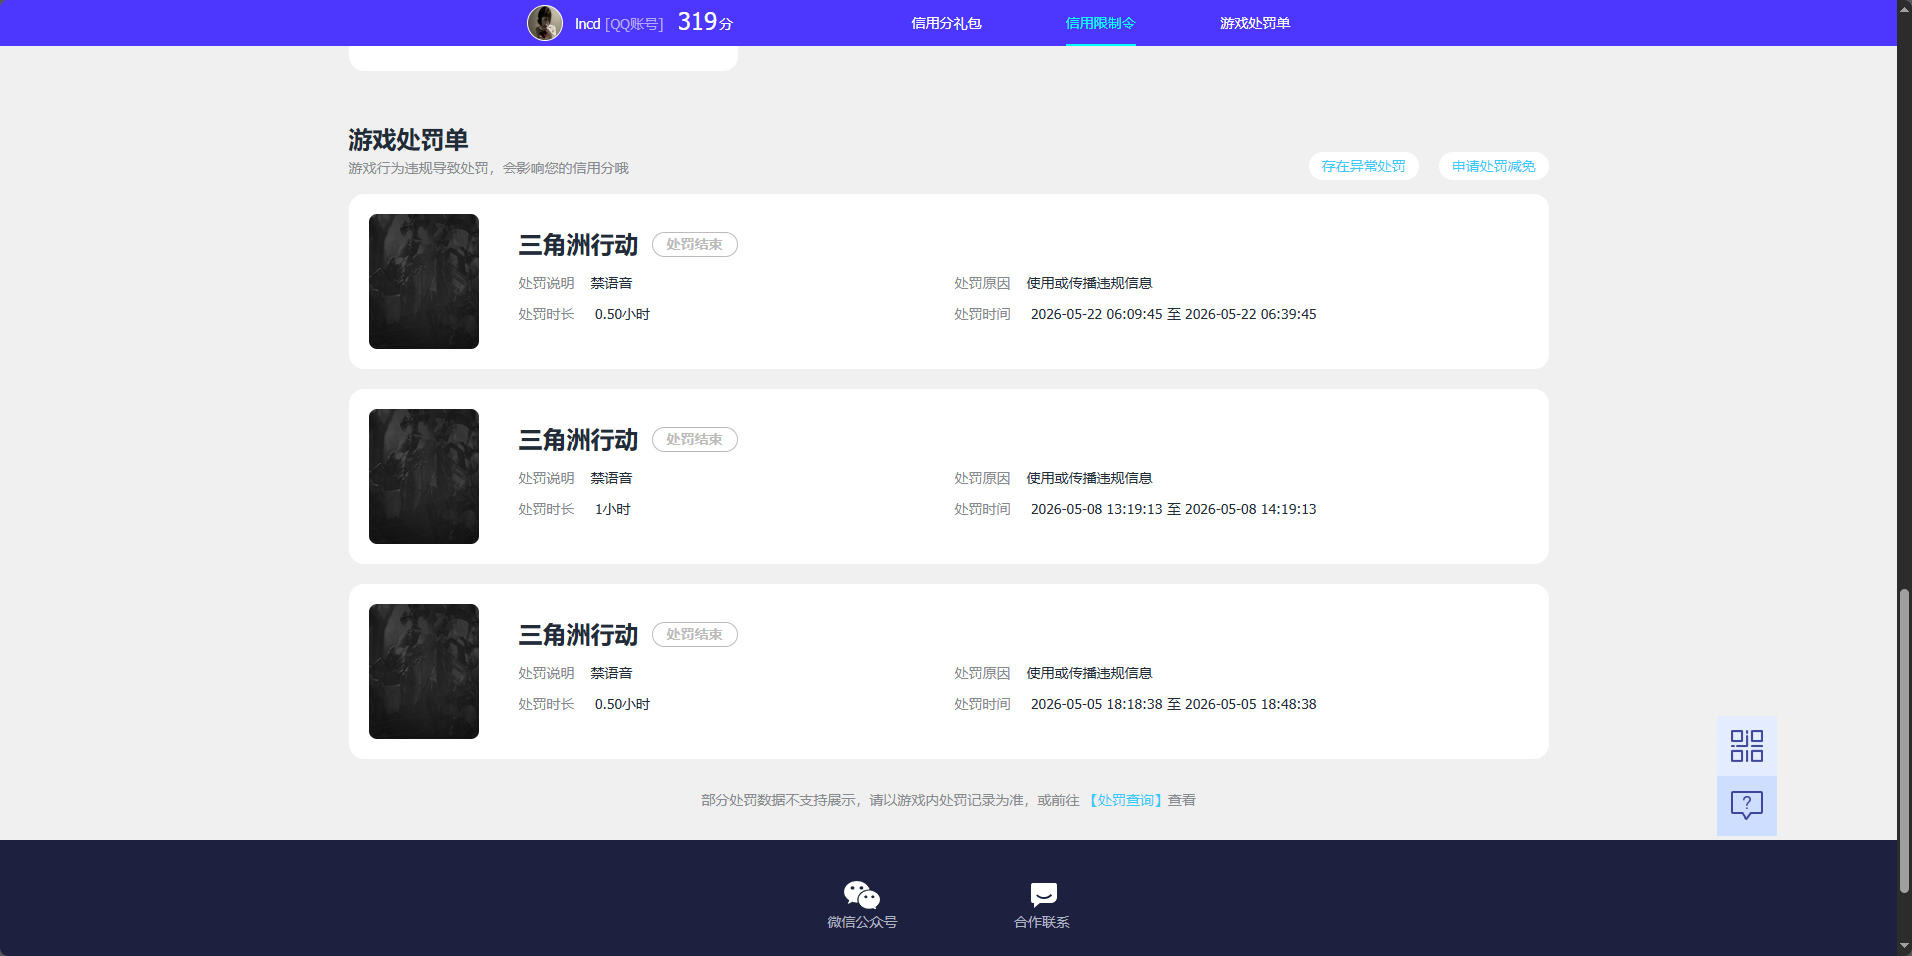
Task: Click the page vertical scrollbar thumb
Action: coord(1904,741)
